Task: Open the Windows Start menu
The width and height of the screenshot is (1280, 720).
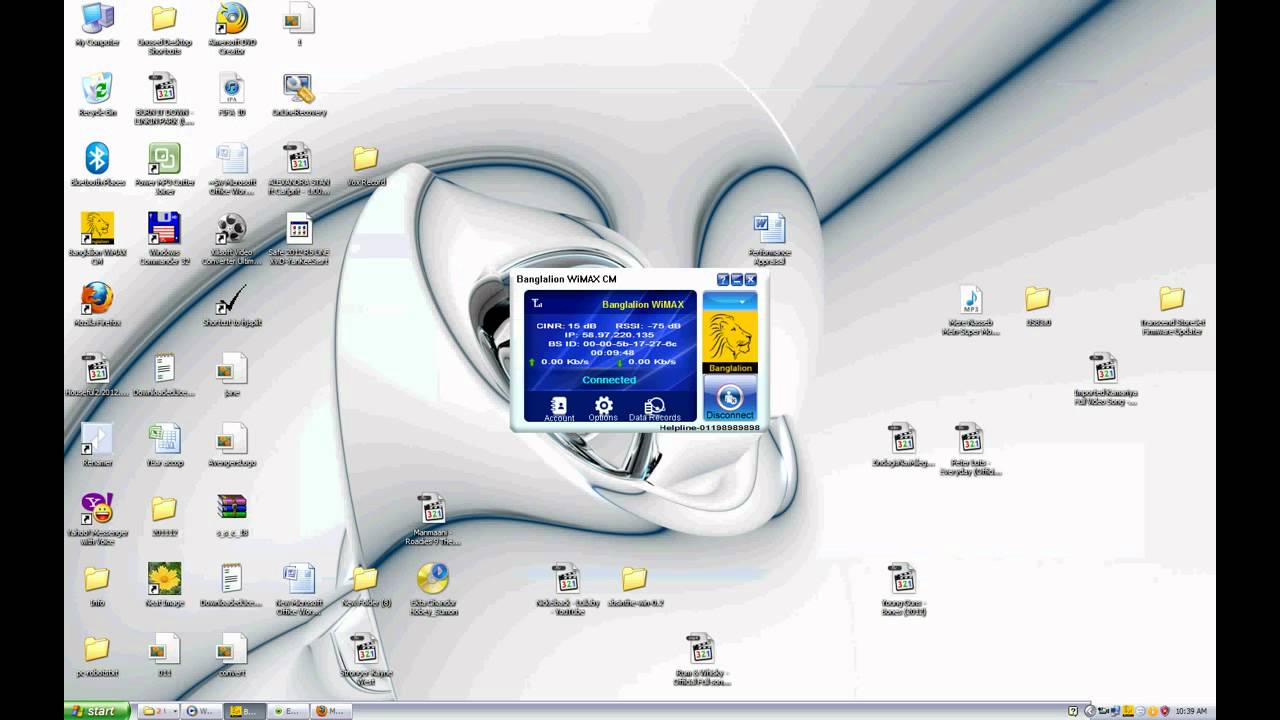Action: click(x=97, y=711)
